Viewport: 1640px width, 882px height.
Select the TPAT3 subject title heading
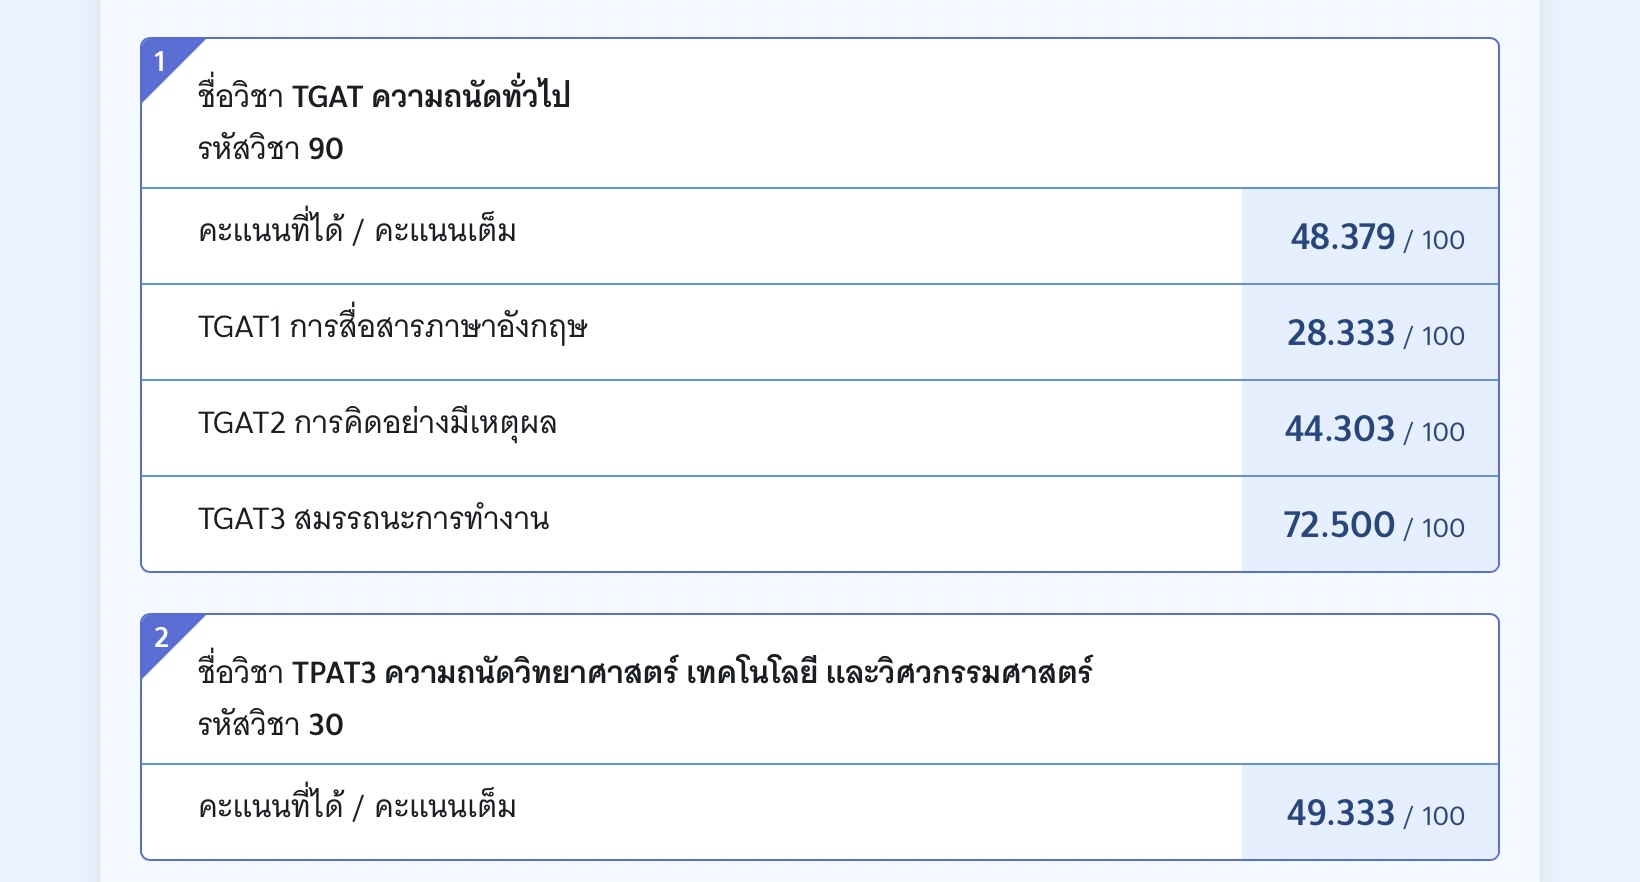(x=645, y=672)
